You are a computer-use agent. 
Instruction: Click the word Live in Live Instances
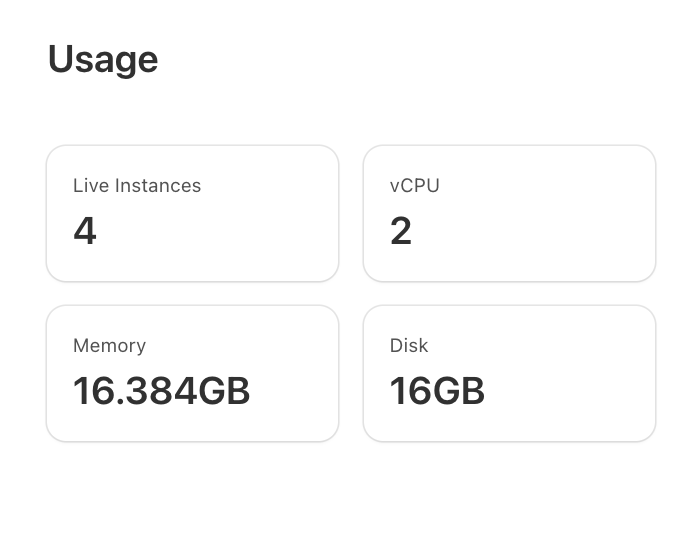[x=91, y=186]
